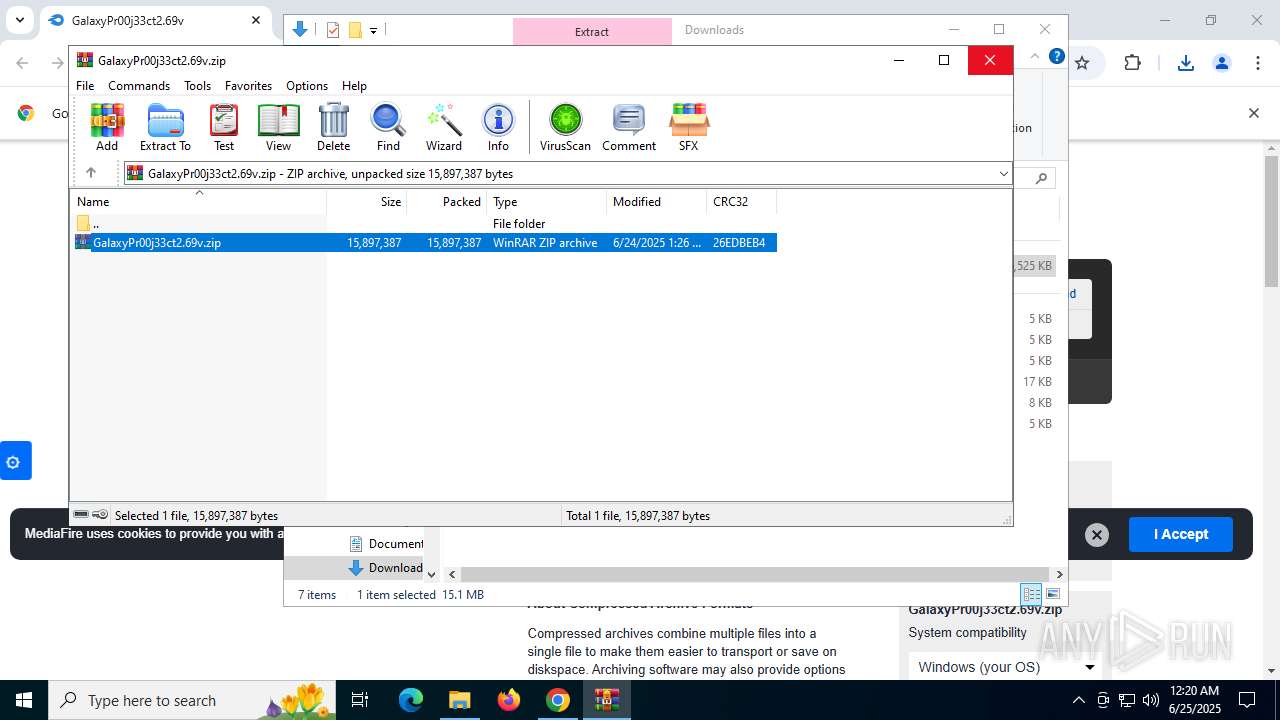Sort by Modified column header
This screenshot has height=720, width=1280.
pyautogui.click(x=657, y=202)
